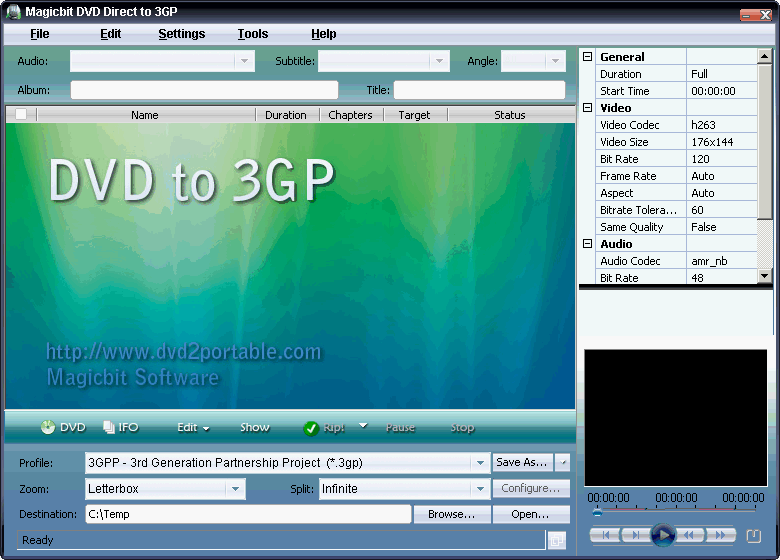This screenshot has height=560, width=780.
Task: Rewind the preview player
Action: 690,535
